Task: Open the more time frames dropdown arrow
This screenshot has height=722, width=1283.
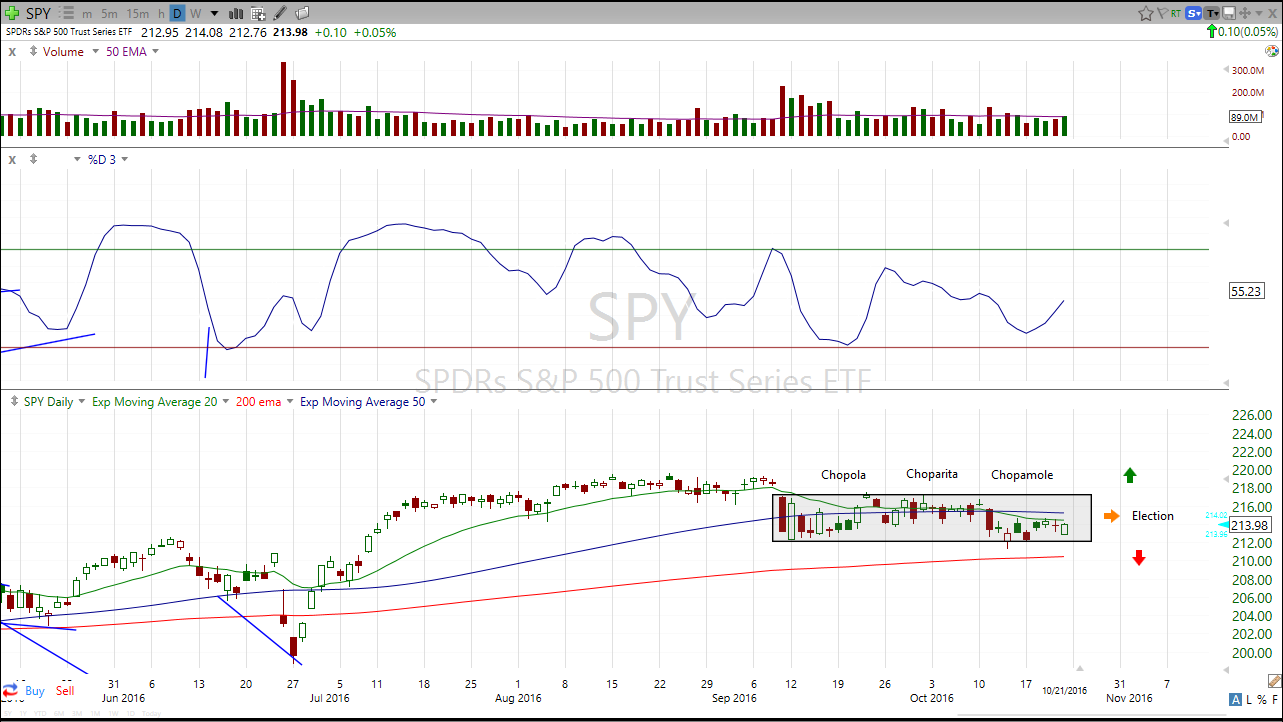Action: click(x=214, y=13)
